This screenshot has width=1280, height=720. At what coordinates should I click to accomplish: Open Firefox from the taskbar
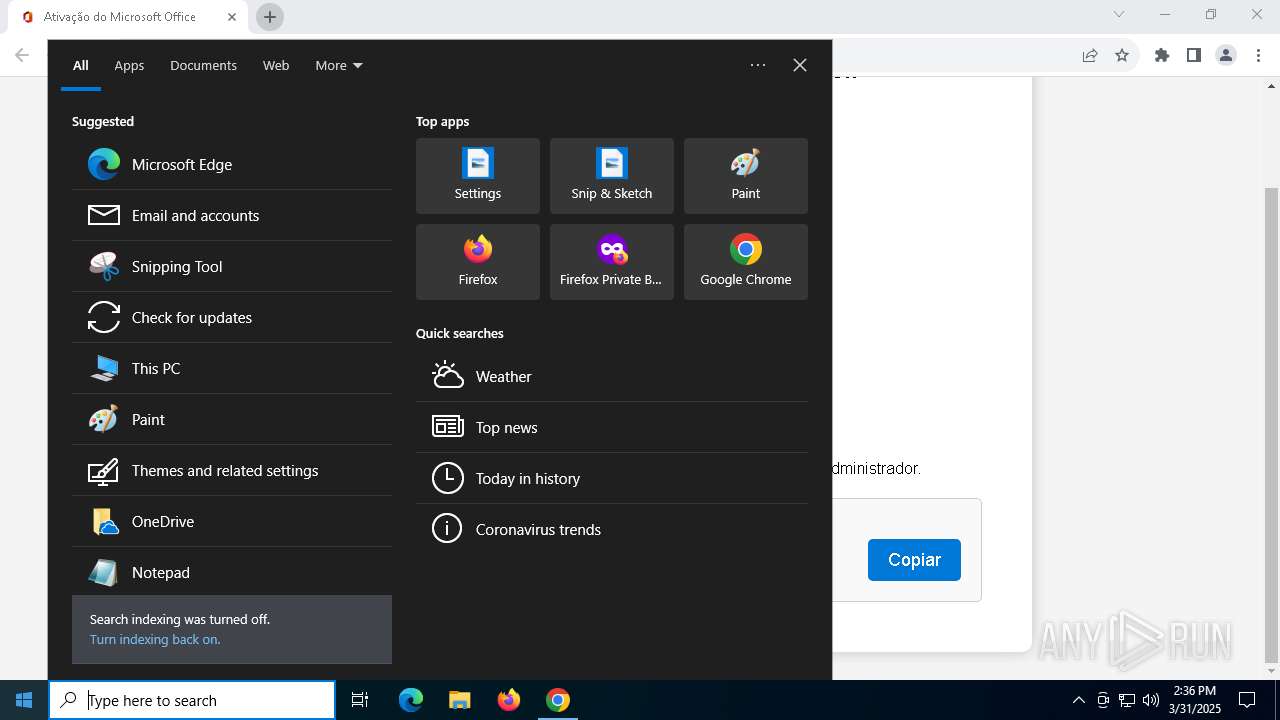click(x=509, y=700)
